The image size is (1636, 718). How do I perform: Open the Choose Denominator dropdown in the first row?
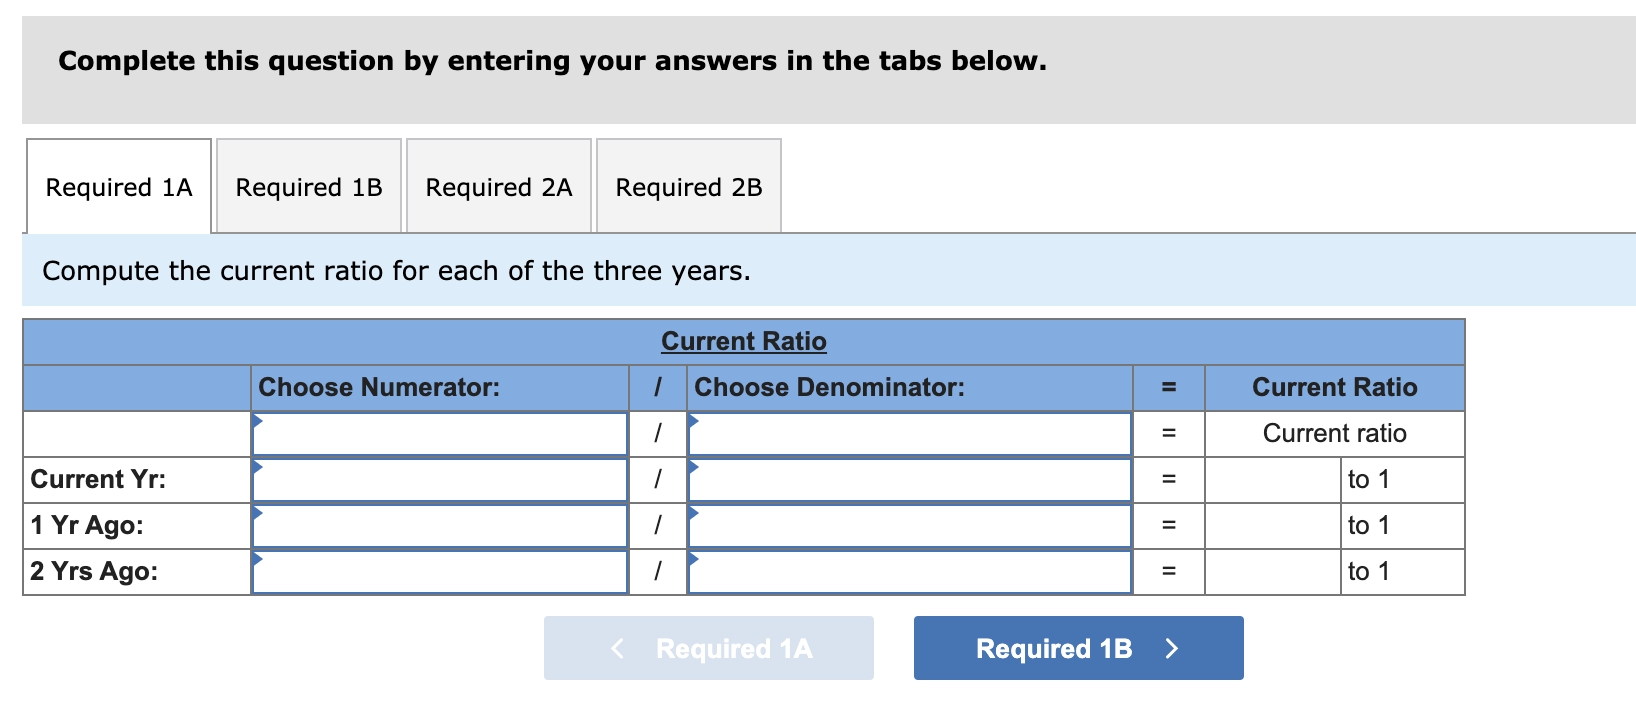tap(908, 433)
